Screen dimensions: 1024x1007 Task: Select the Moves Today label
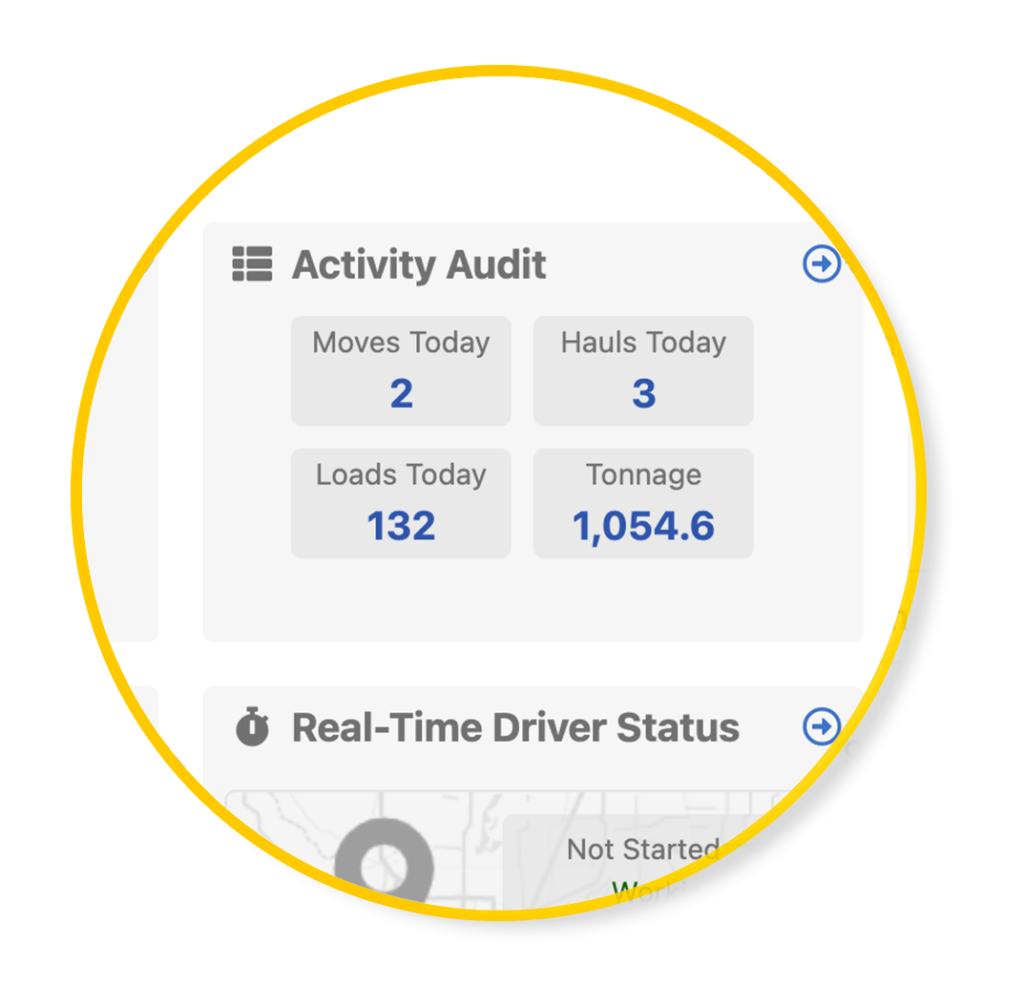pyautogui.click(x=401, y=343)
